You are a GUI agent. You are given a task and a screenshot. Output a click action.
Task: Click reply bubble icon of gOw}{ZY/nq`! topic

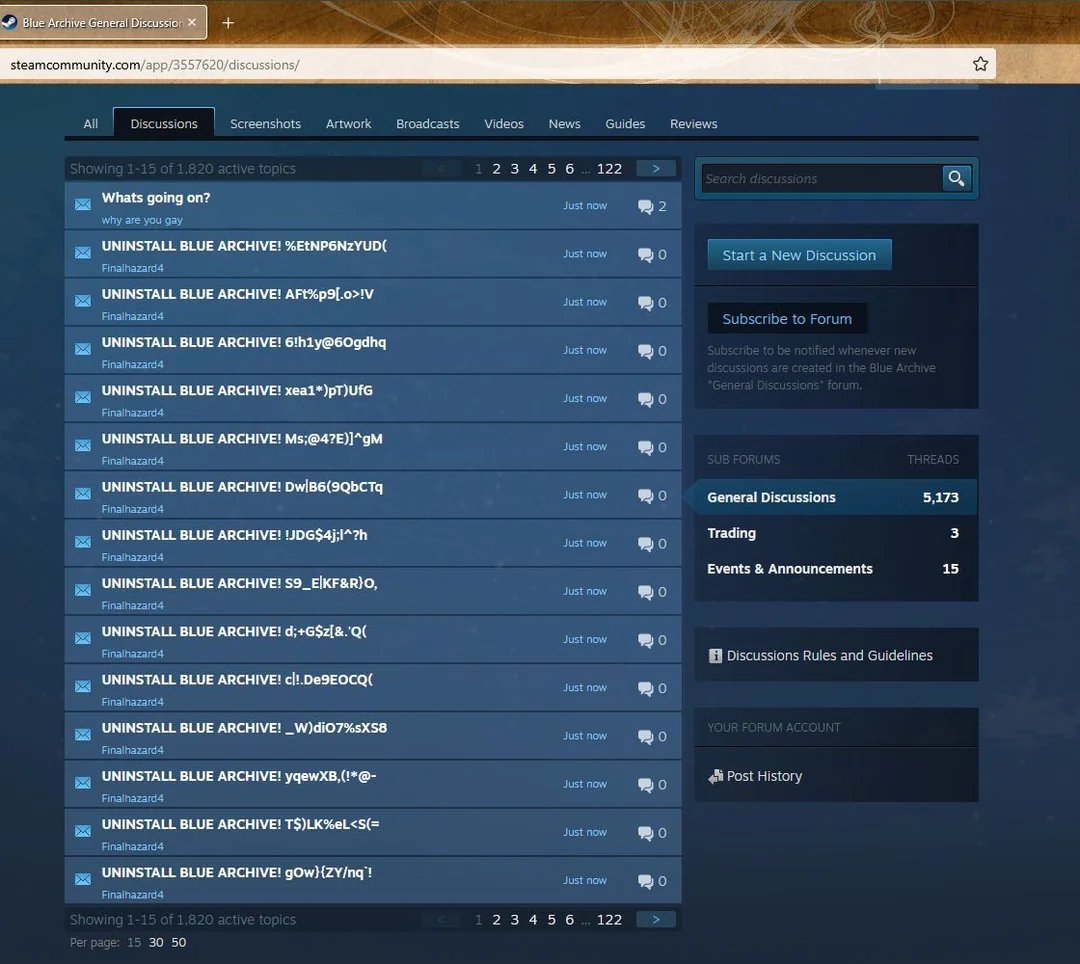coord(645,881)
